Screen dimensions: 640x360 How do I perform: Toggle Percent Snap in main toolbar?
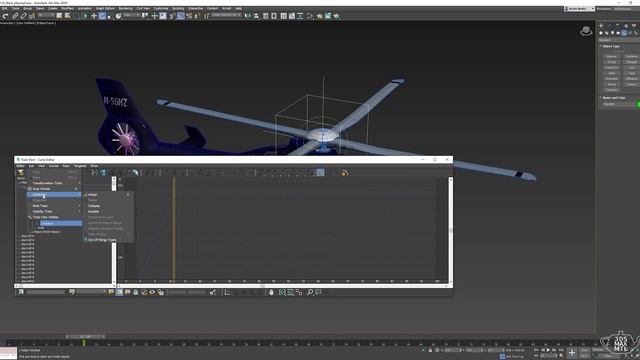[189, 16]
